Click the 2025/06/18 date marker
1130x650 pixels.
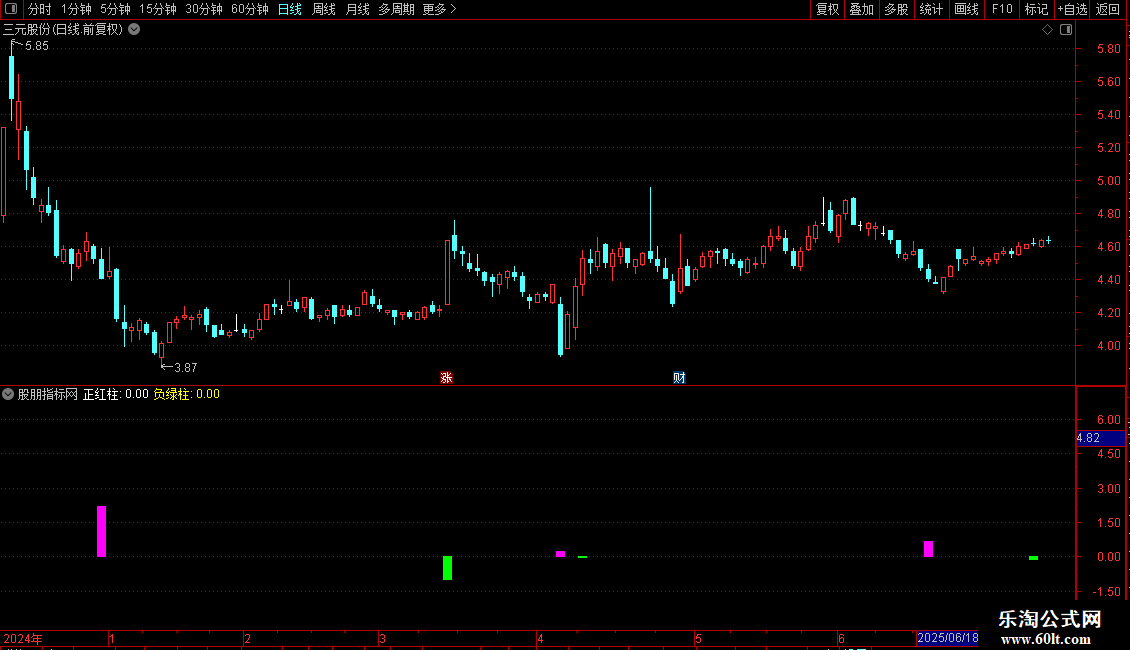coord(948,638)
